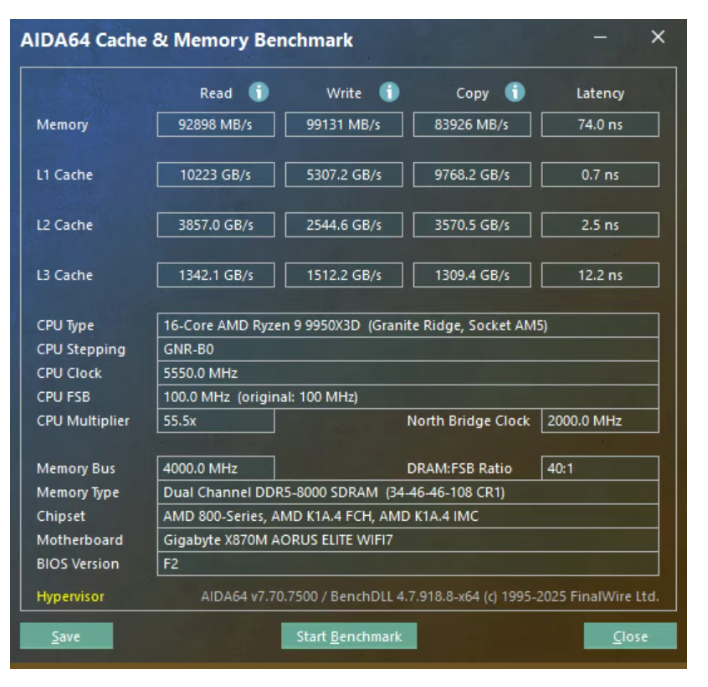Image resolution: width=708 pixels, height=687 pixels.
Task: Click the L1 Cache row label
Action: click(65, 175)
